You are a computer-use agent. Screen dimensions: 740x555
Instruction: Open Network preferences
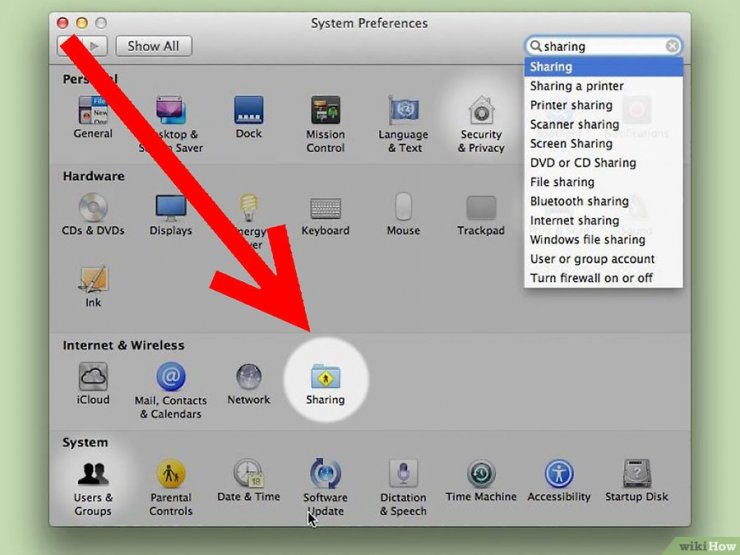[249, 377]
